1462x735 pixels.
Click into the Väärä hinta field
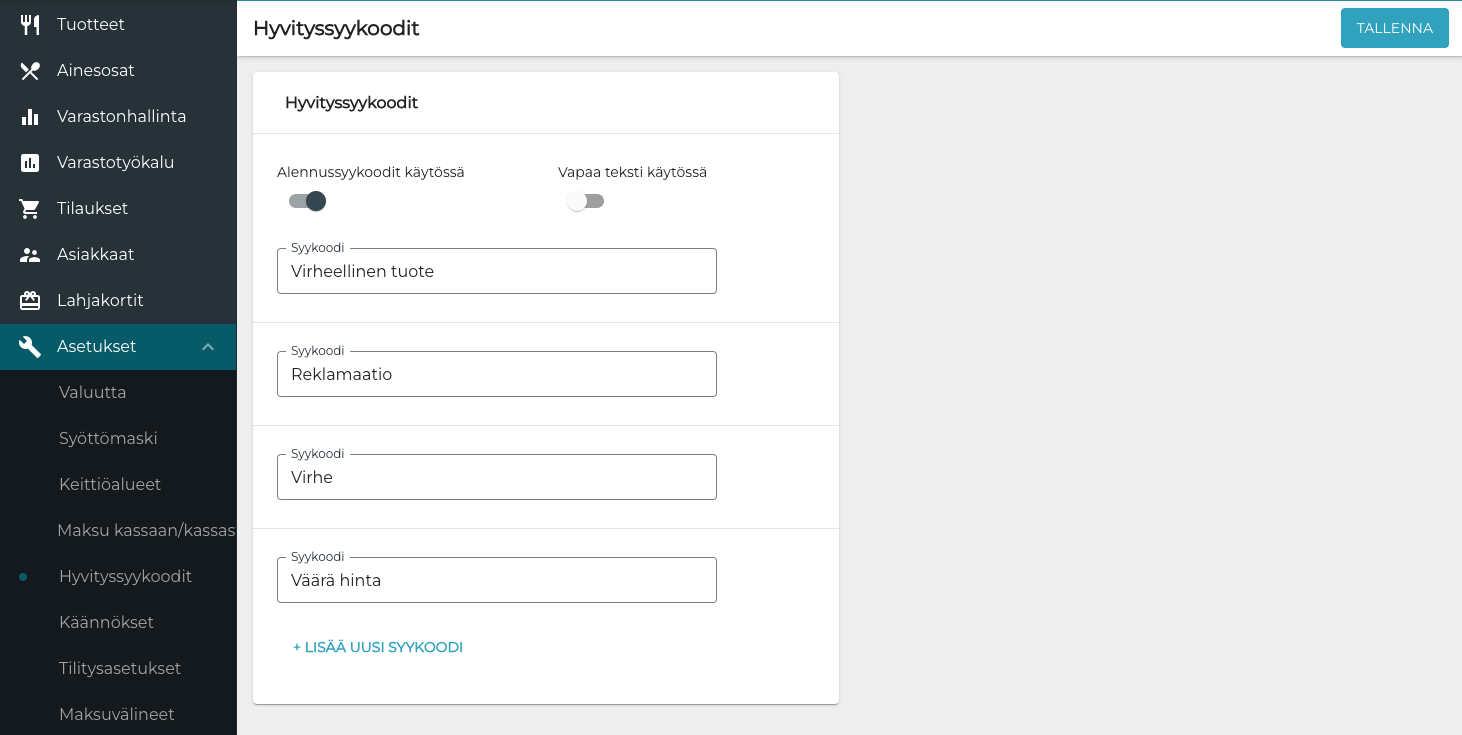tap(496, 580)
